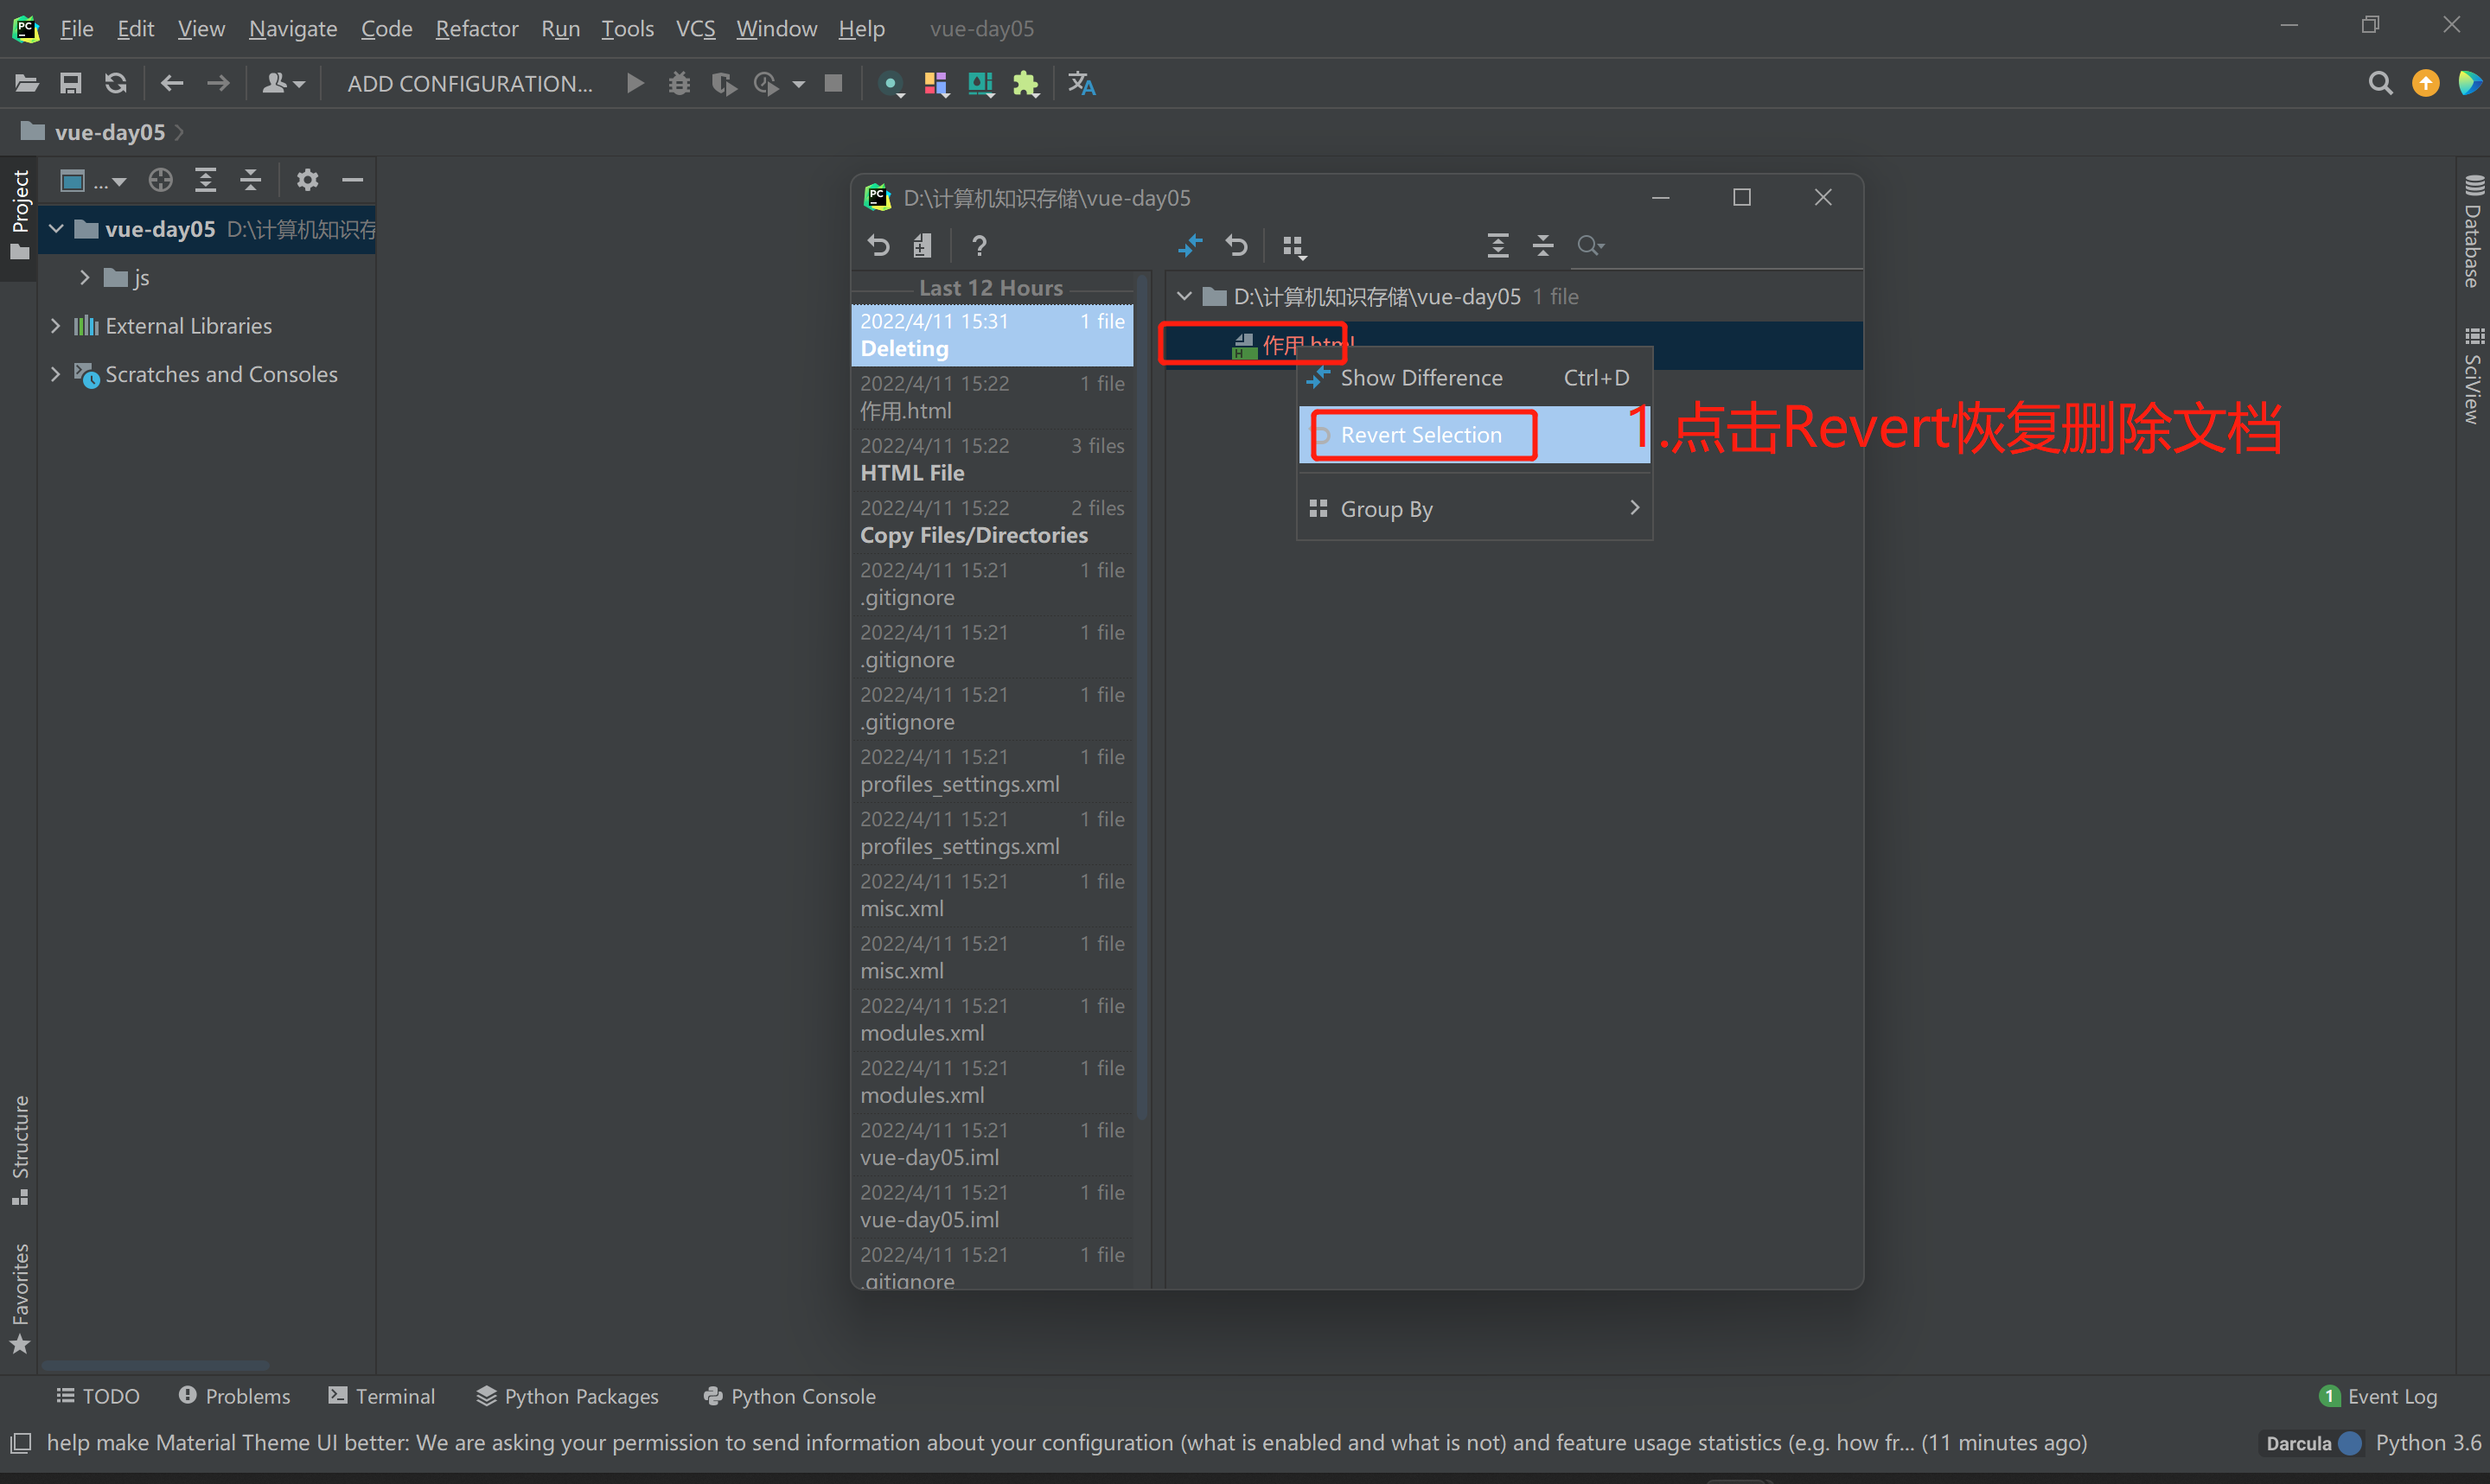Choose Revert Selection from context menu

(x=1420, y=435)
